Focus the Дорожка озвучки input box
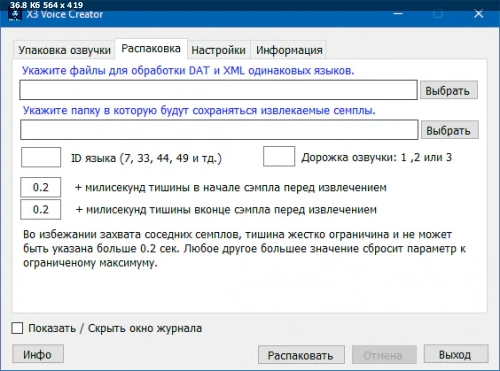The height and width of the screenshot is (371, 500). [x=279, y=156]
